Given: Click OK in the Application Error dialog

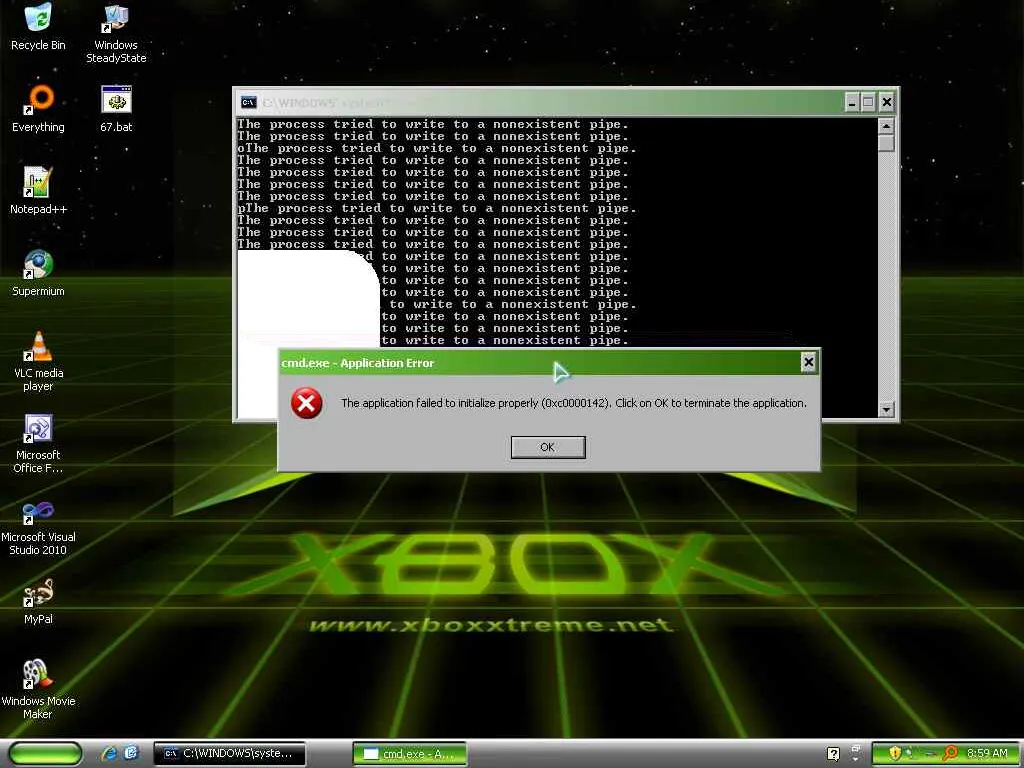Looking at the screenshot, I should click(x=548, y=447).
